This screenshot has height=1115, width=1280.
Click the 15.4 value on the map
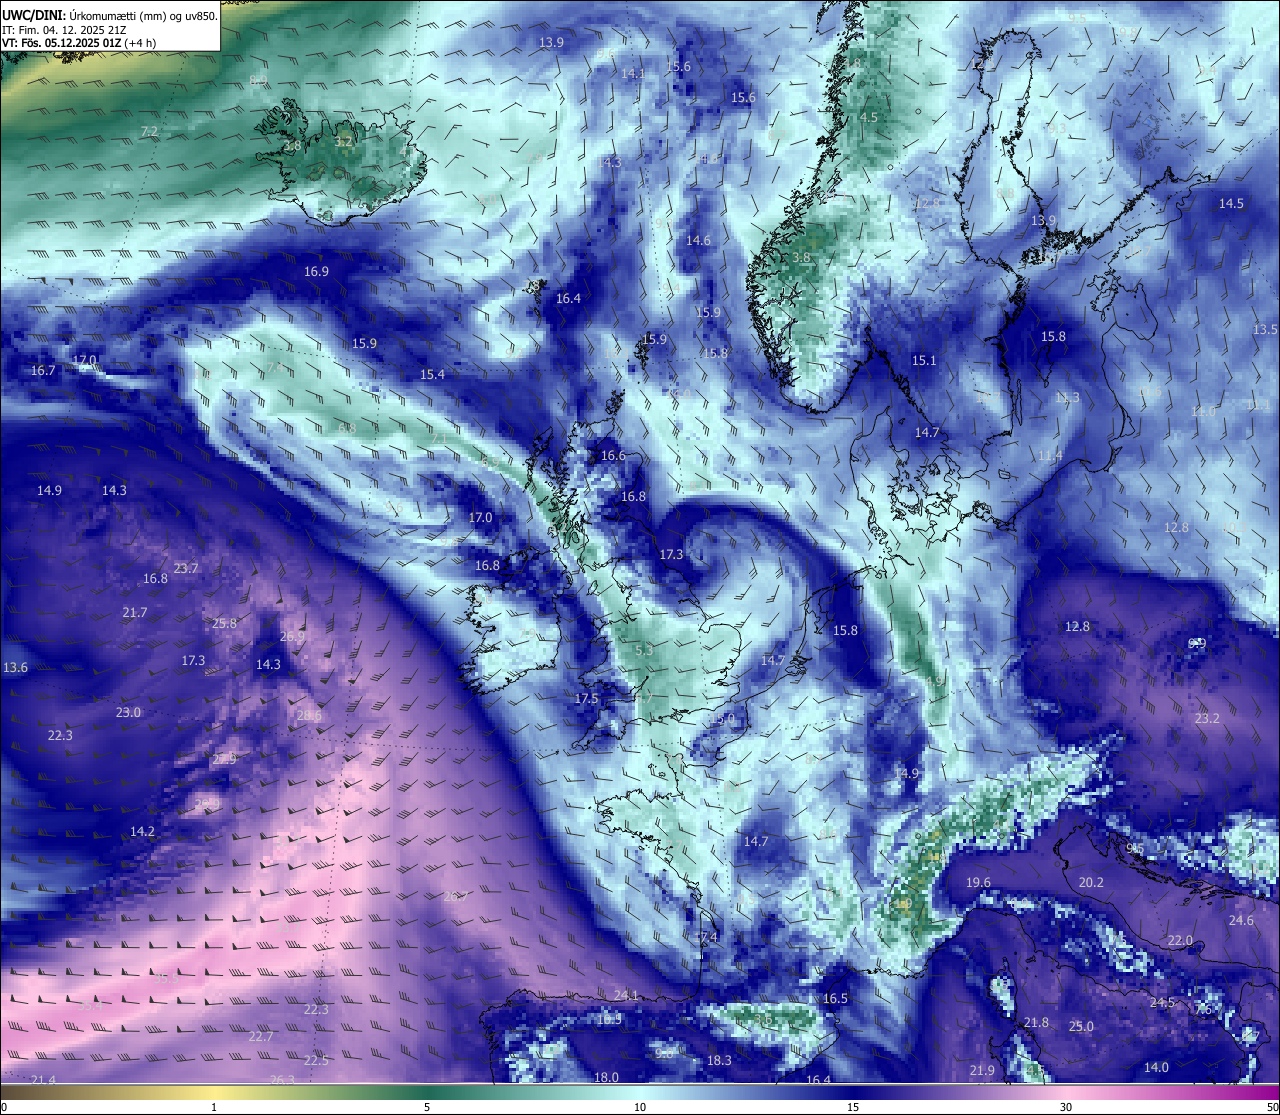432,374
